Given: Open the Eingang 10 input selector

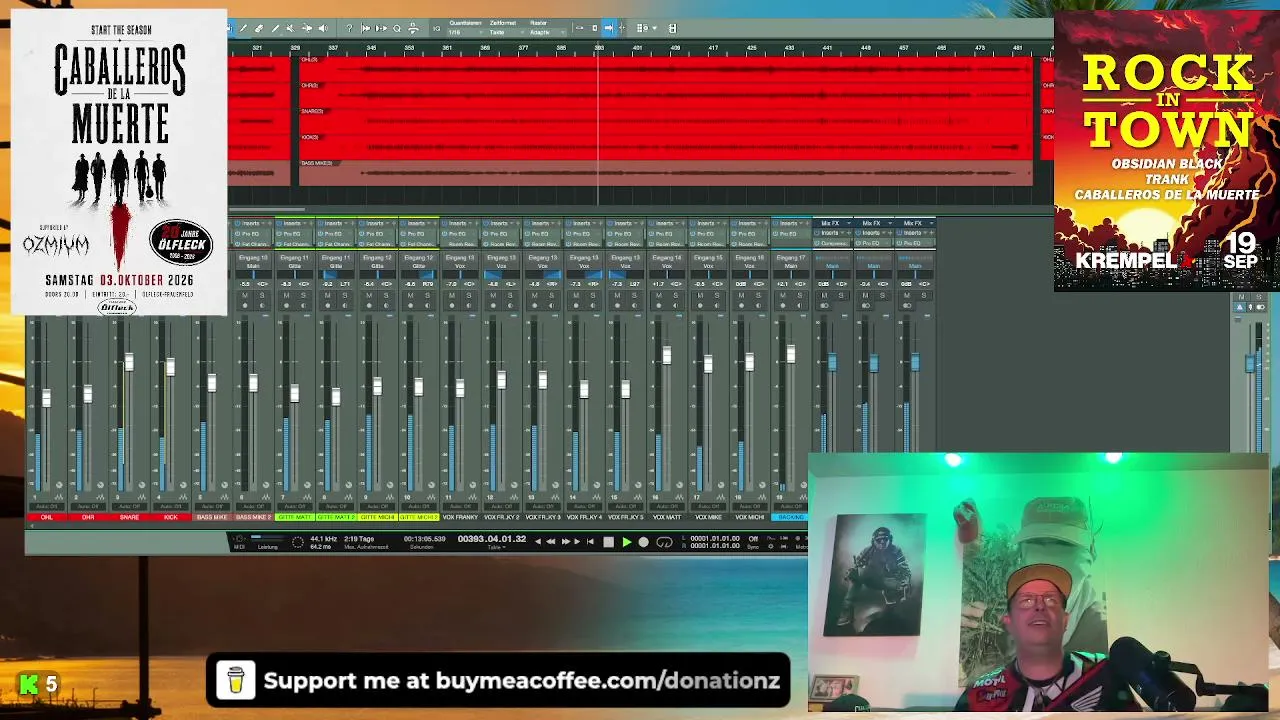Looking at the screenshot, I should coord(253,258).
